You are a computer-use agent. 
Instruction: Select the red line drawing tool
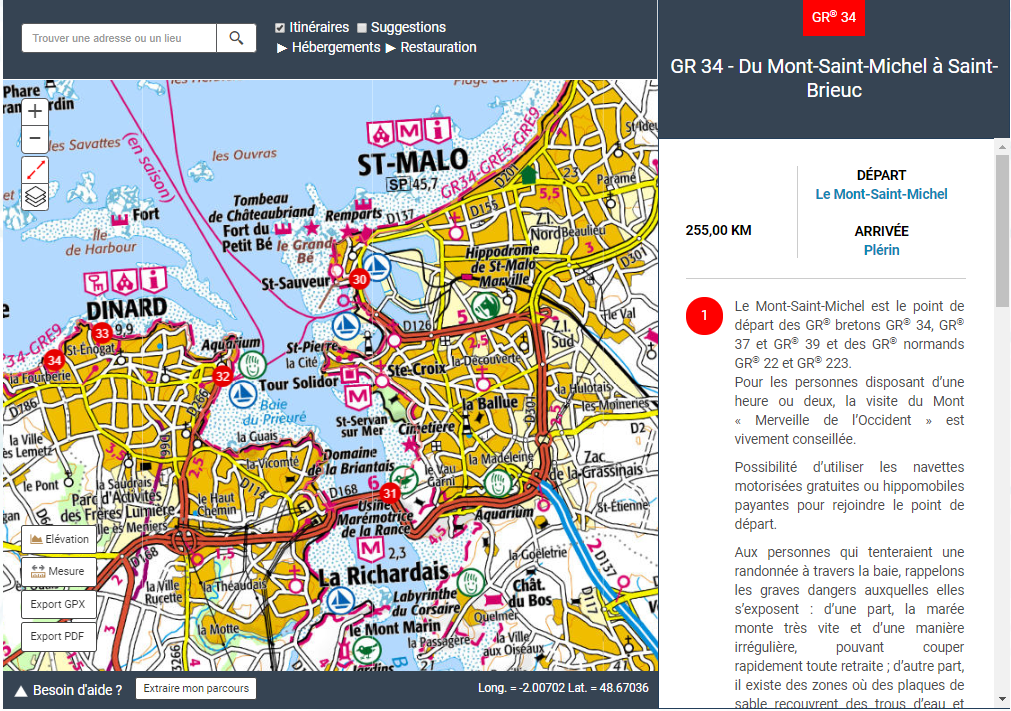click(35, 170)
